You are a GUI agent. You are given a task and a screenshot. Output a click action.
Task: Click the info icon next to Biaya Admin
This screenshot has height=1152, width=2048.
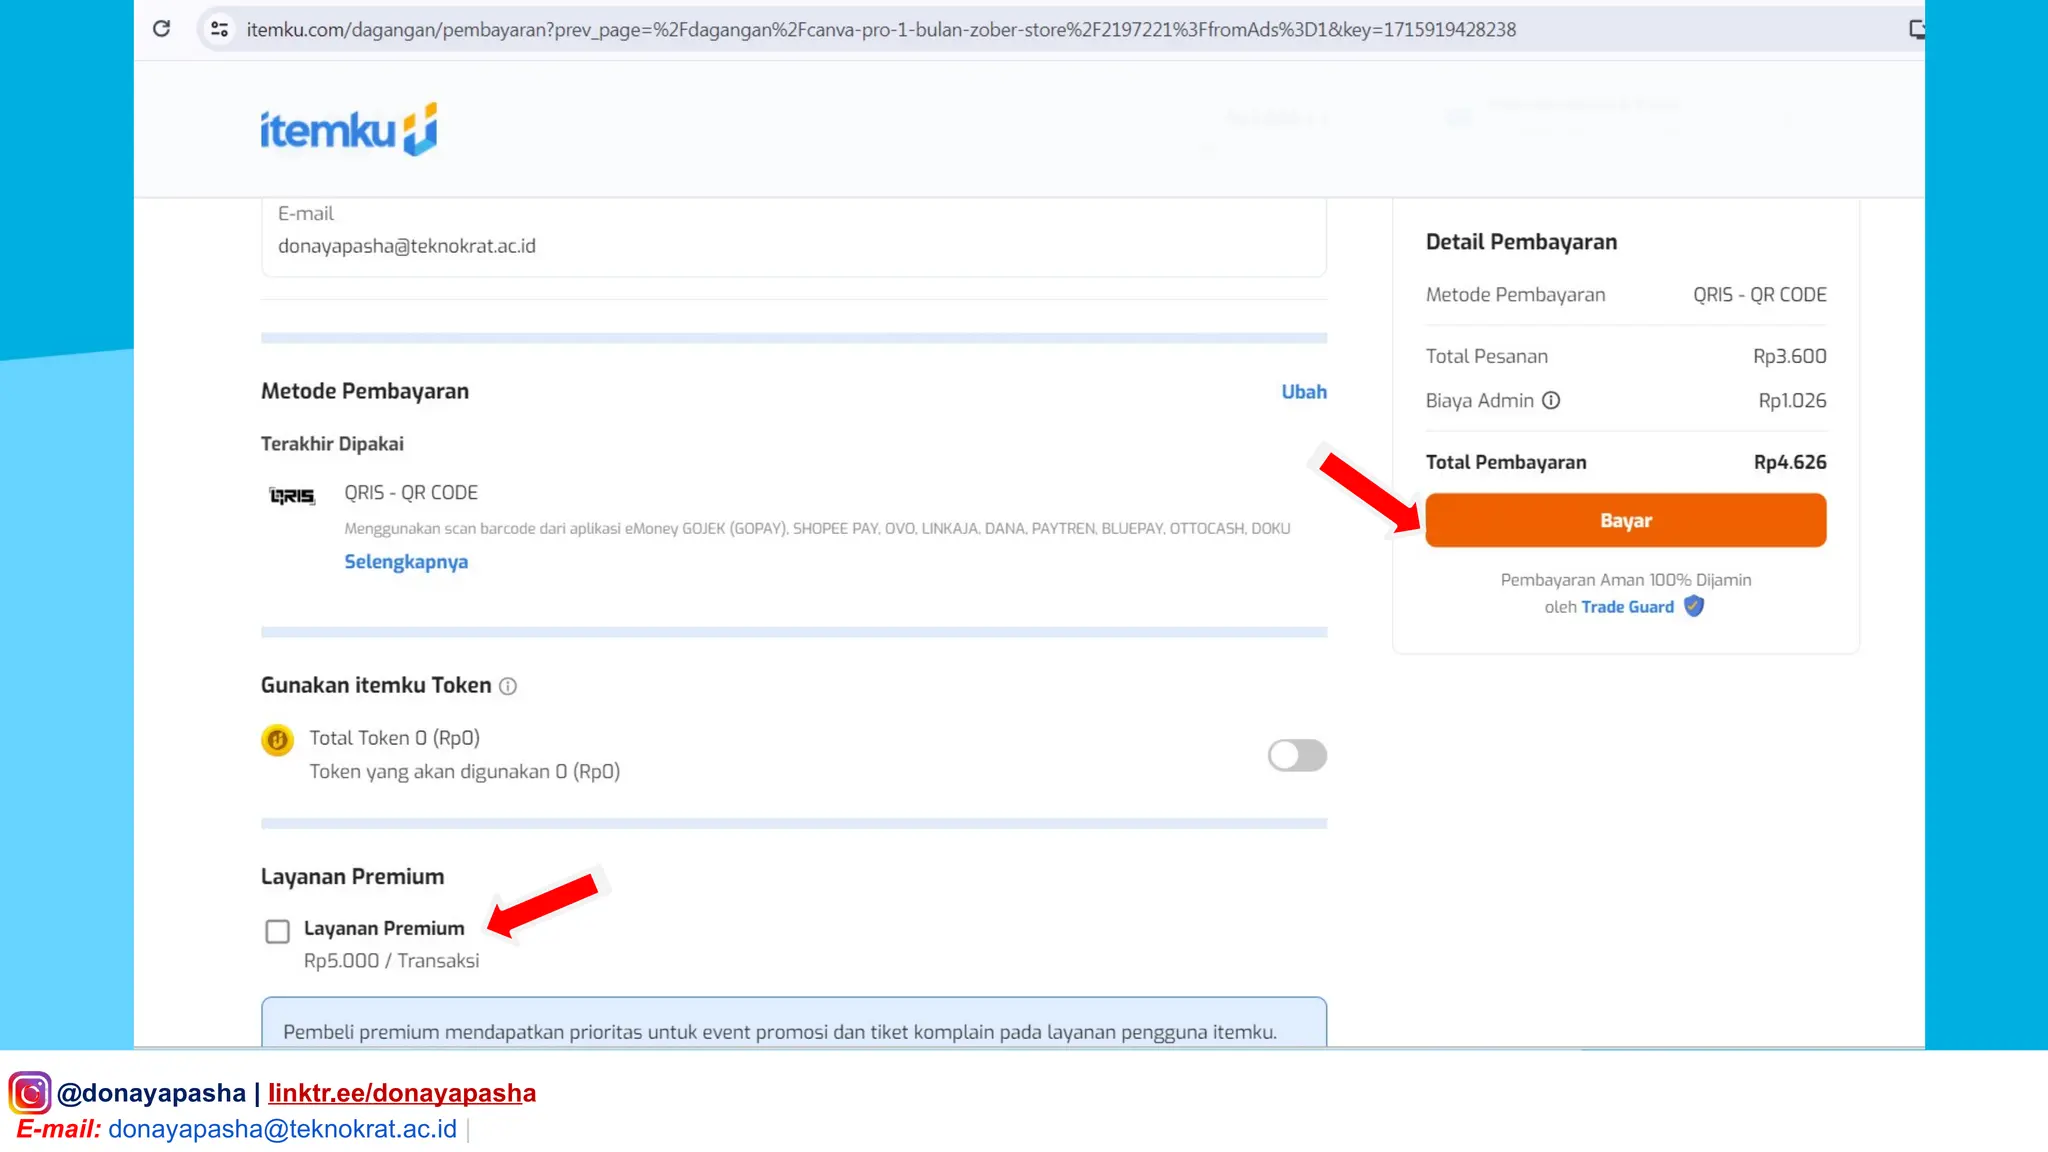[1551, 401]
